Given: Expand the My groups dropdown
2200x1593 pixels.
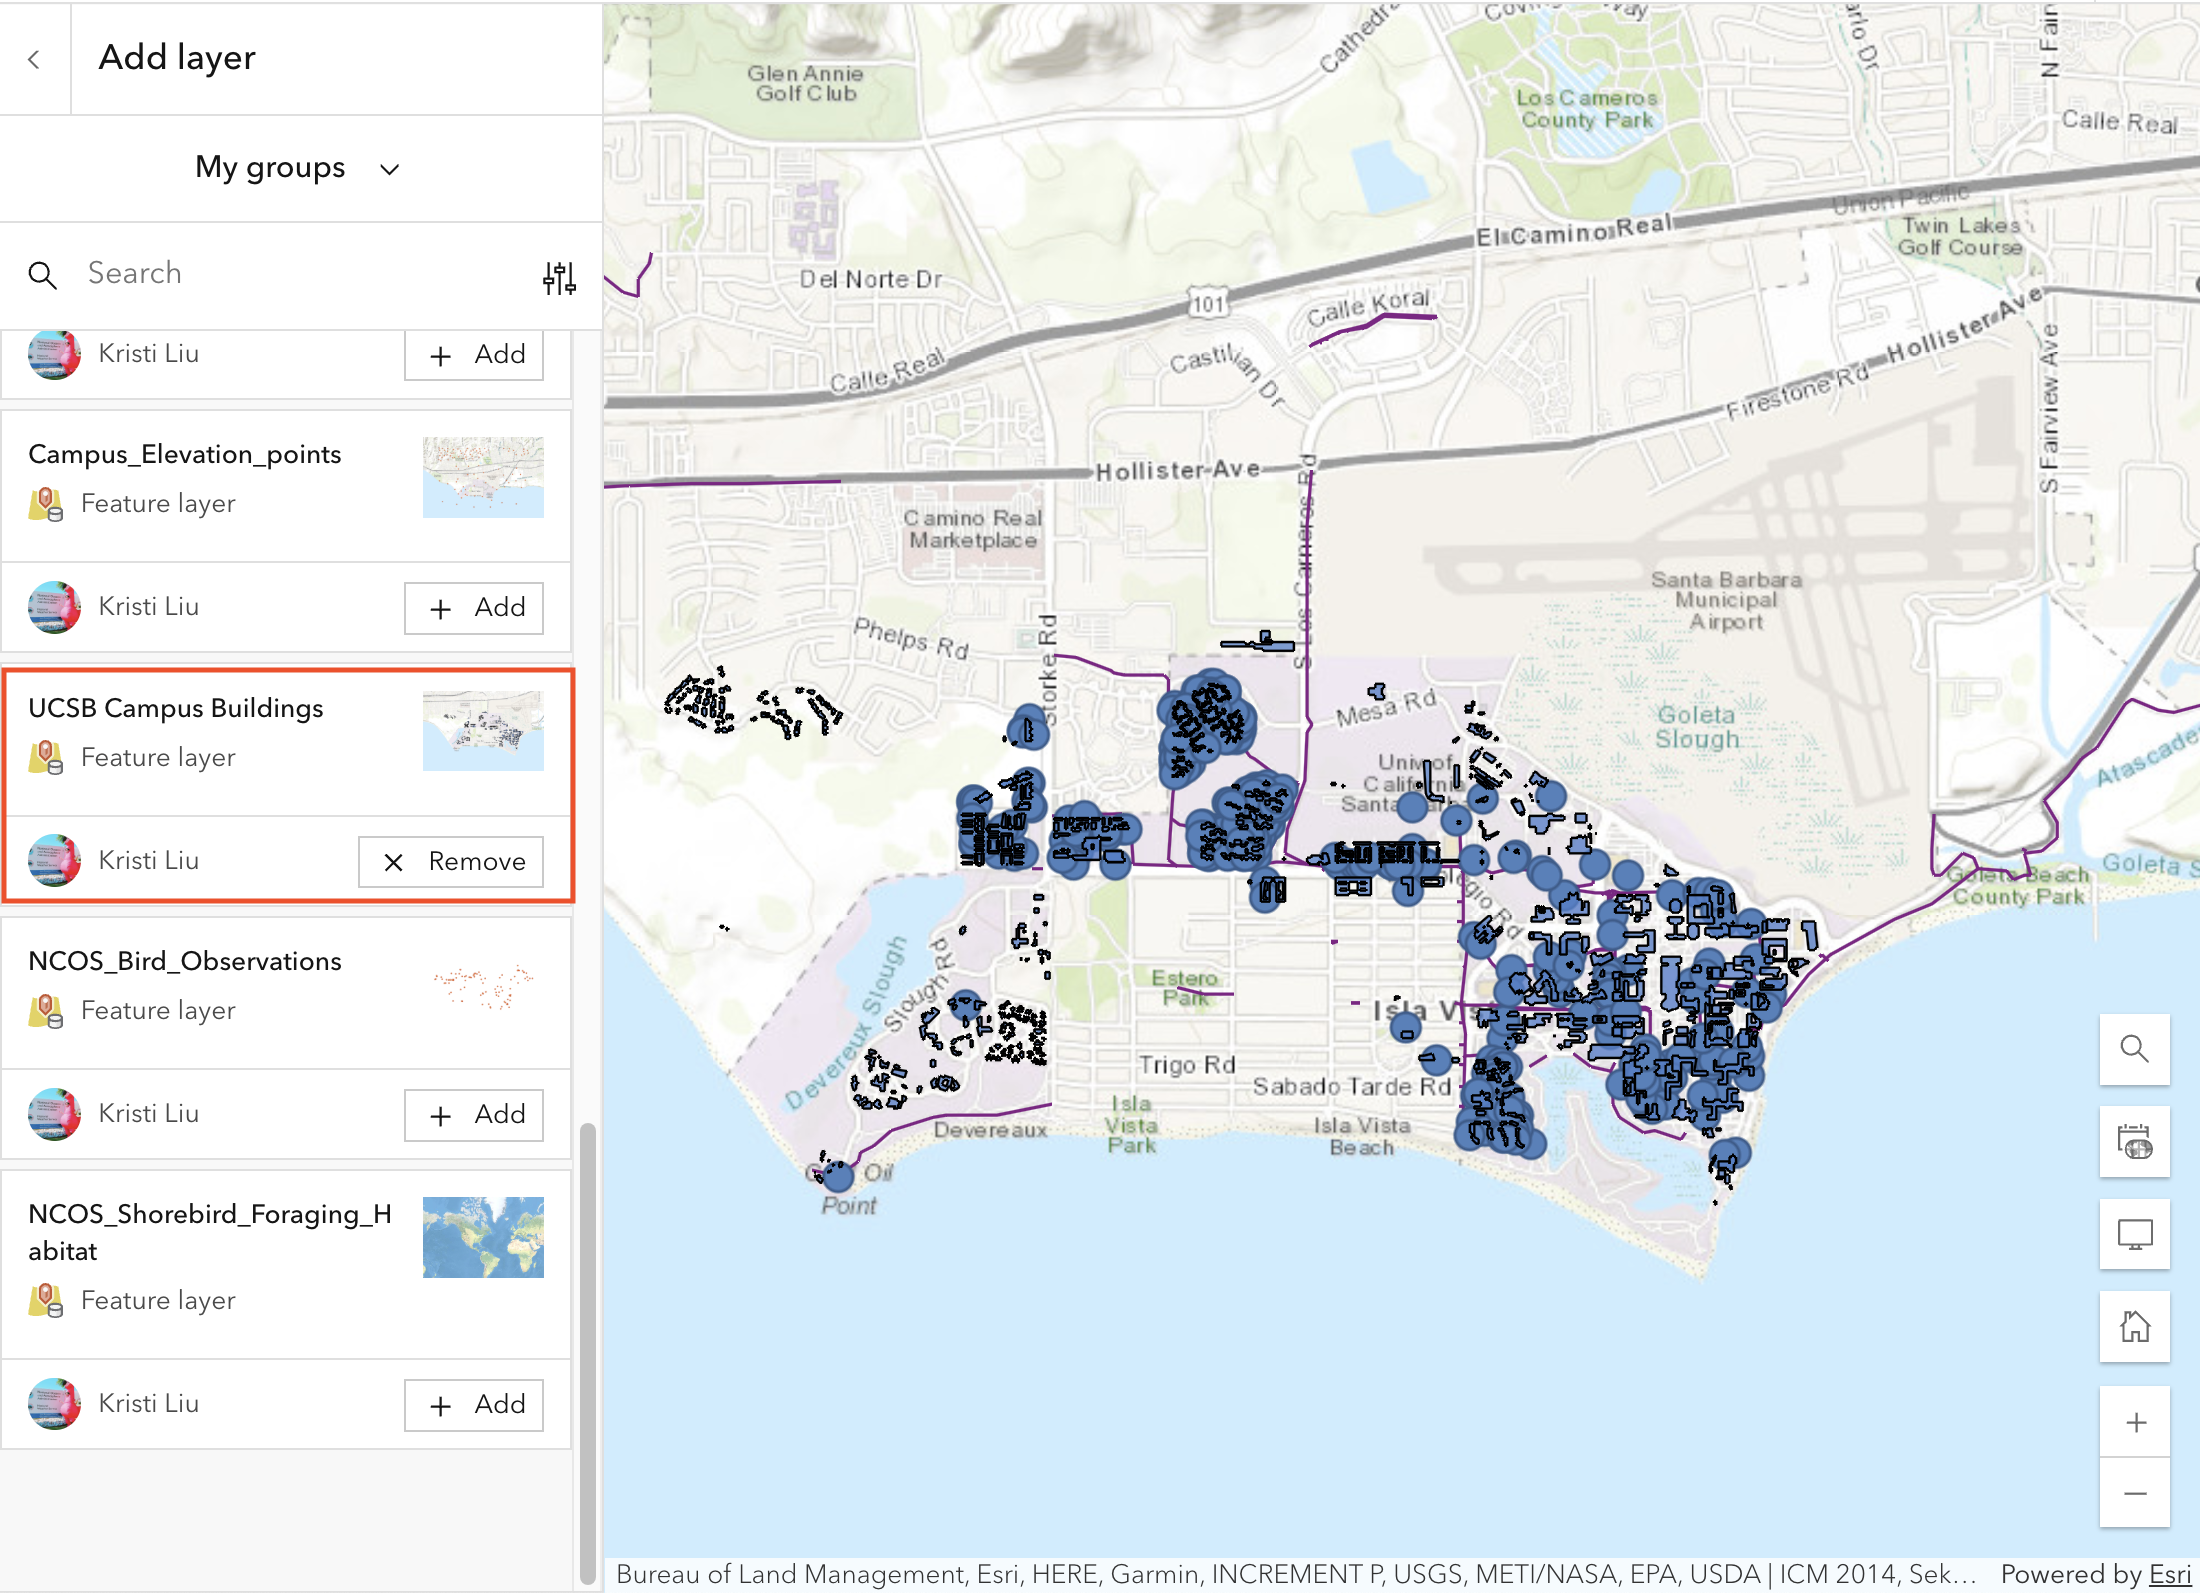Looking at the screenshot, I should pyautogui.click(x=297, y=168).
